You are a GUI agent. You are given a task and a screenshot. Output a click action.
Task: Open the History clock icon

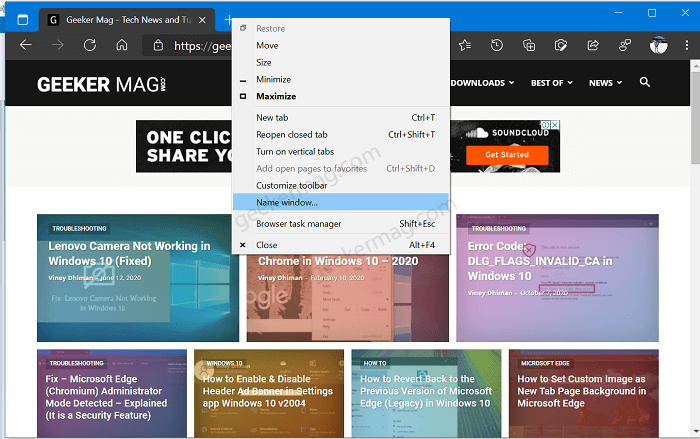496,45
